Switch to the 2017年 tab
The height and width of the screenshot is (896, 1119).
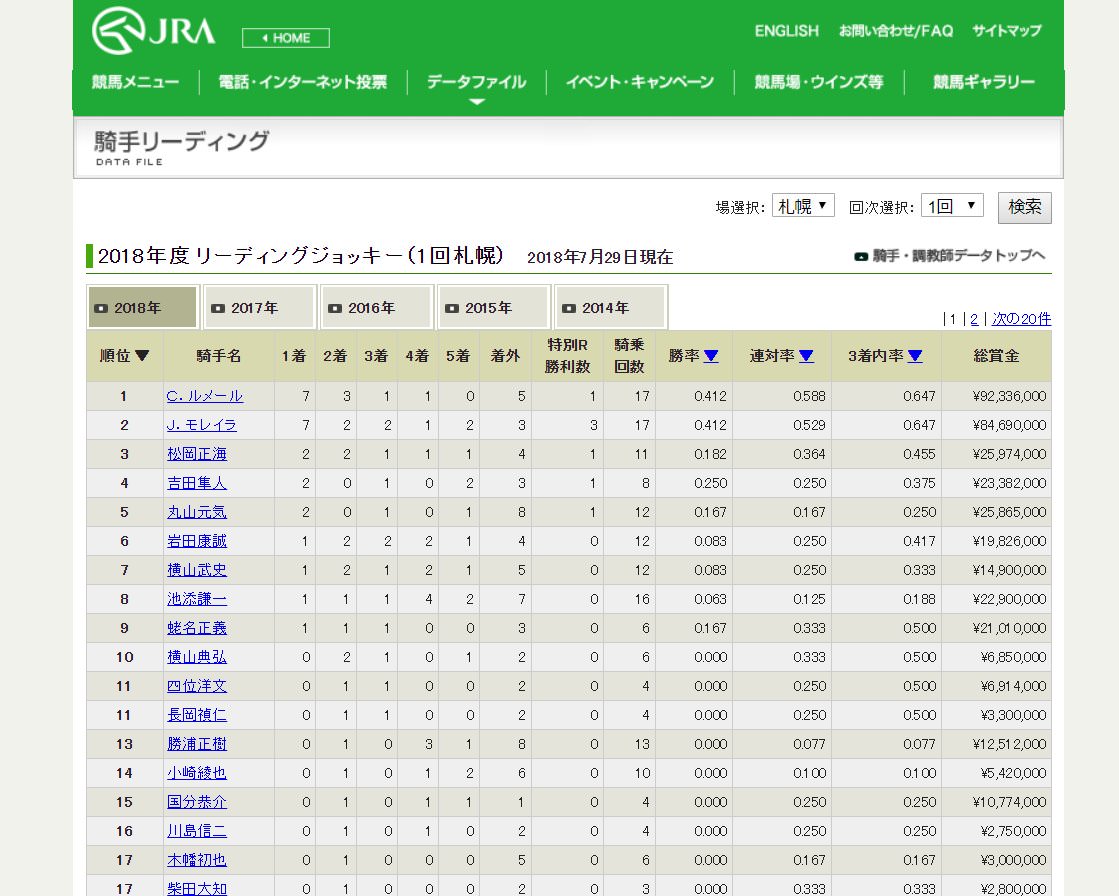click(x=260, y=307)
